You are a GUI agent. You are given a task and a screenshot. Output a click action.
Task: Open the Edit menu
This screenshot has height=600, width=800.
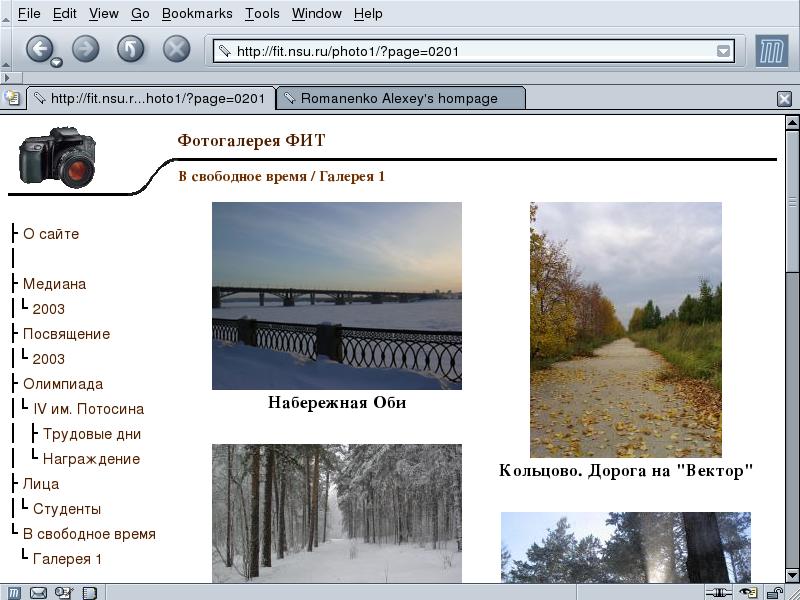65,14
